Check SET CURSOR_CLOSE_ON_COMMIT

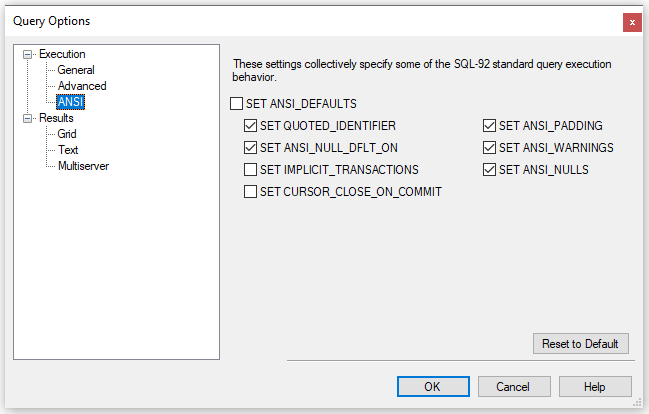(251, 192)
